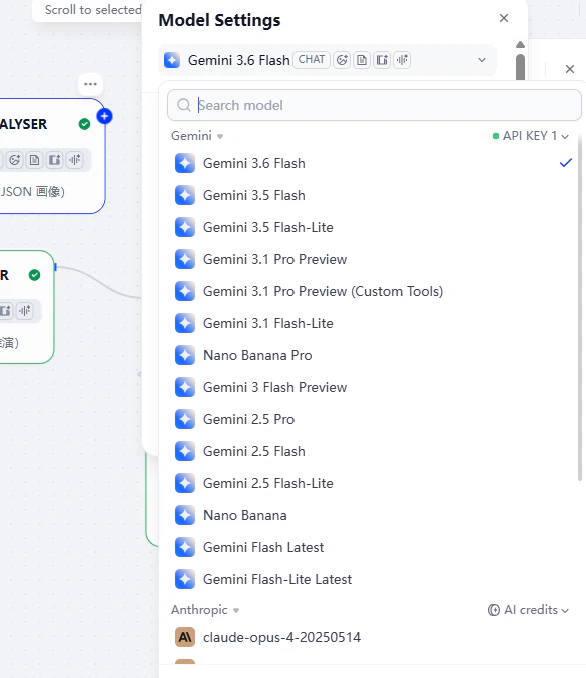Screen dimensions: 586x678
Task: Open the three-dot menu above ANALYSER node
Action: click(x=90, y=84)
